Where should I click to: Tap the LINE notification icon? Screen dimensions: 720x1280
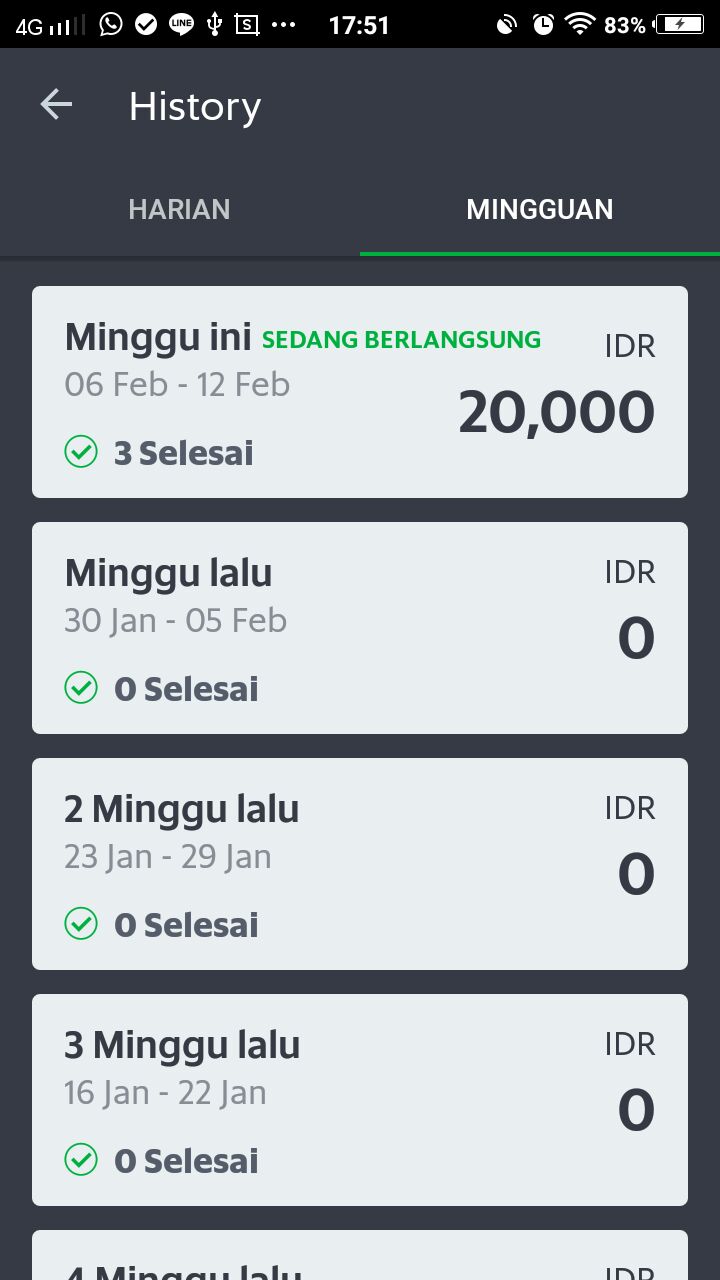tap(181, 24)
